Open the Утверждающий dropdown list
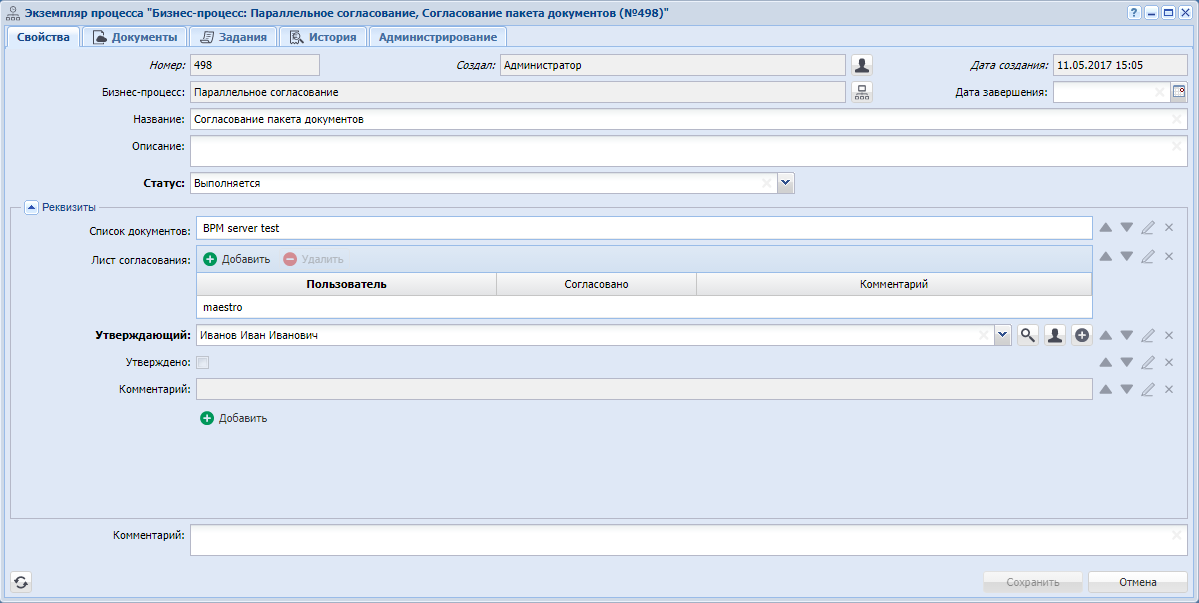 (x=1004, y=336)
